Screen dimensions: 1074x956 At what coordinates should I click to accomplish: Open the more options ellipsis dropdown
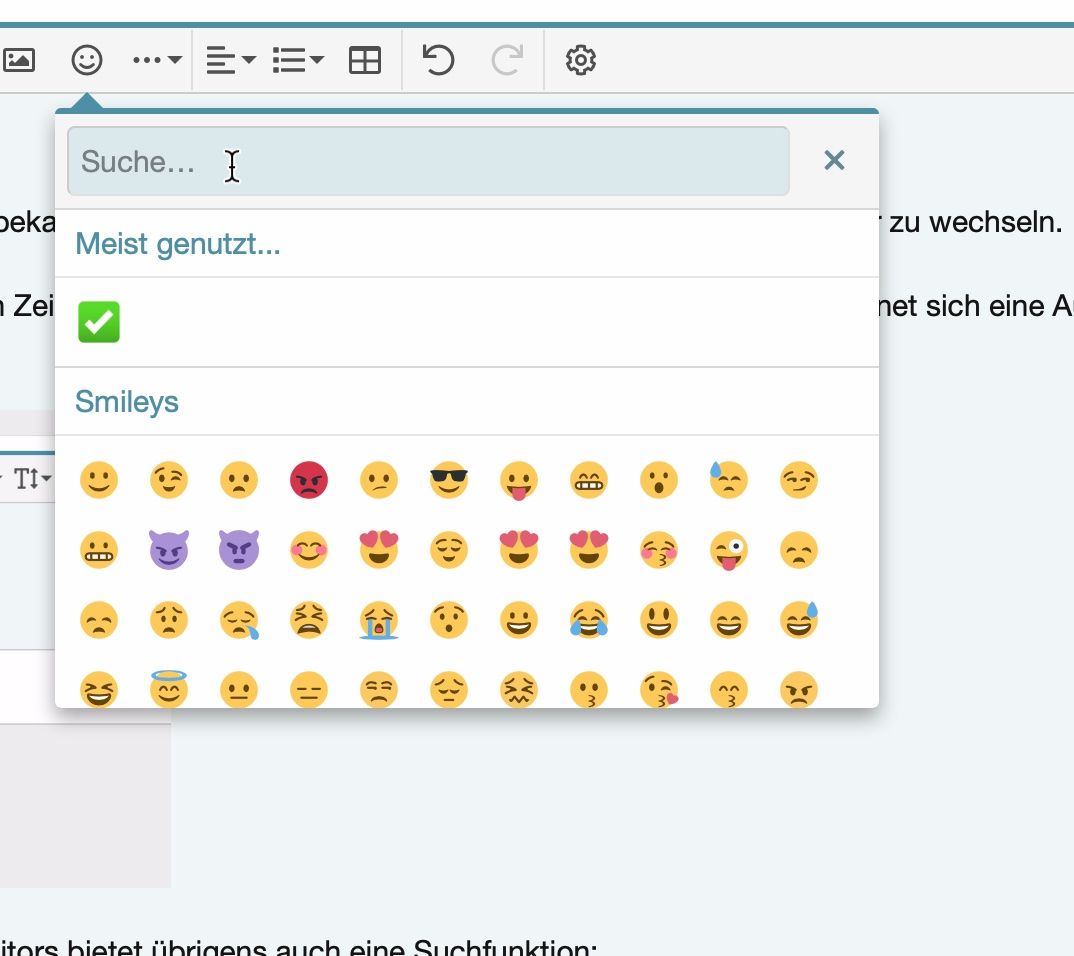point(157,60)
